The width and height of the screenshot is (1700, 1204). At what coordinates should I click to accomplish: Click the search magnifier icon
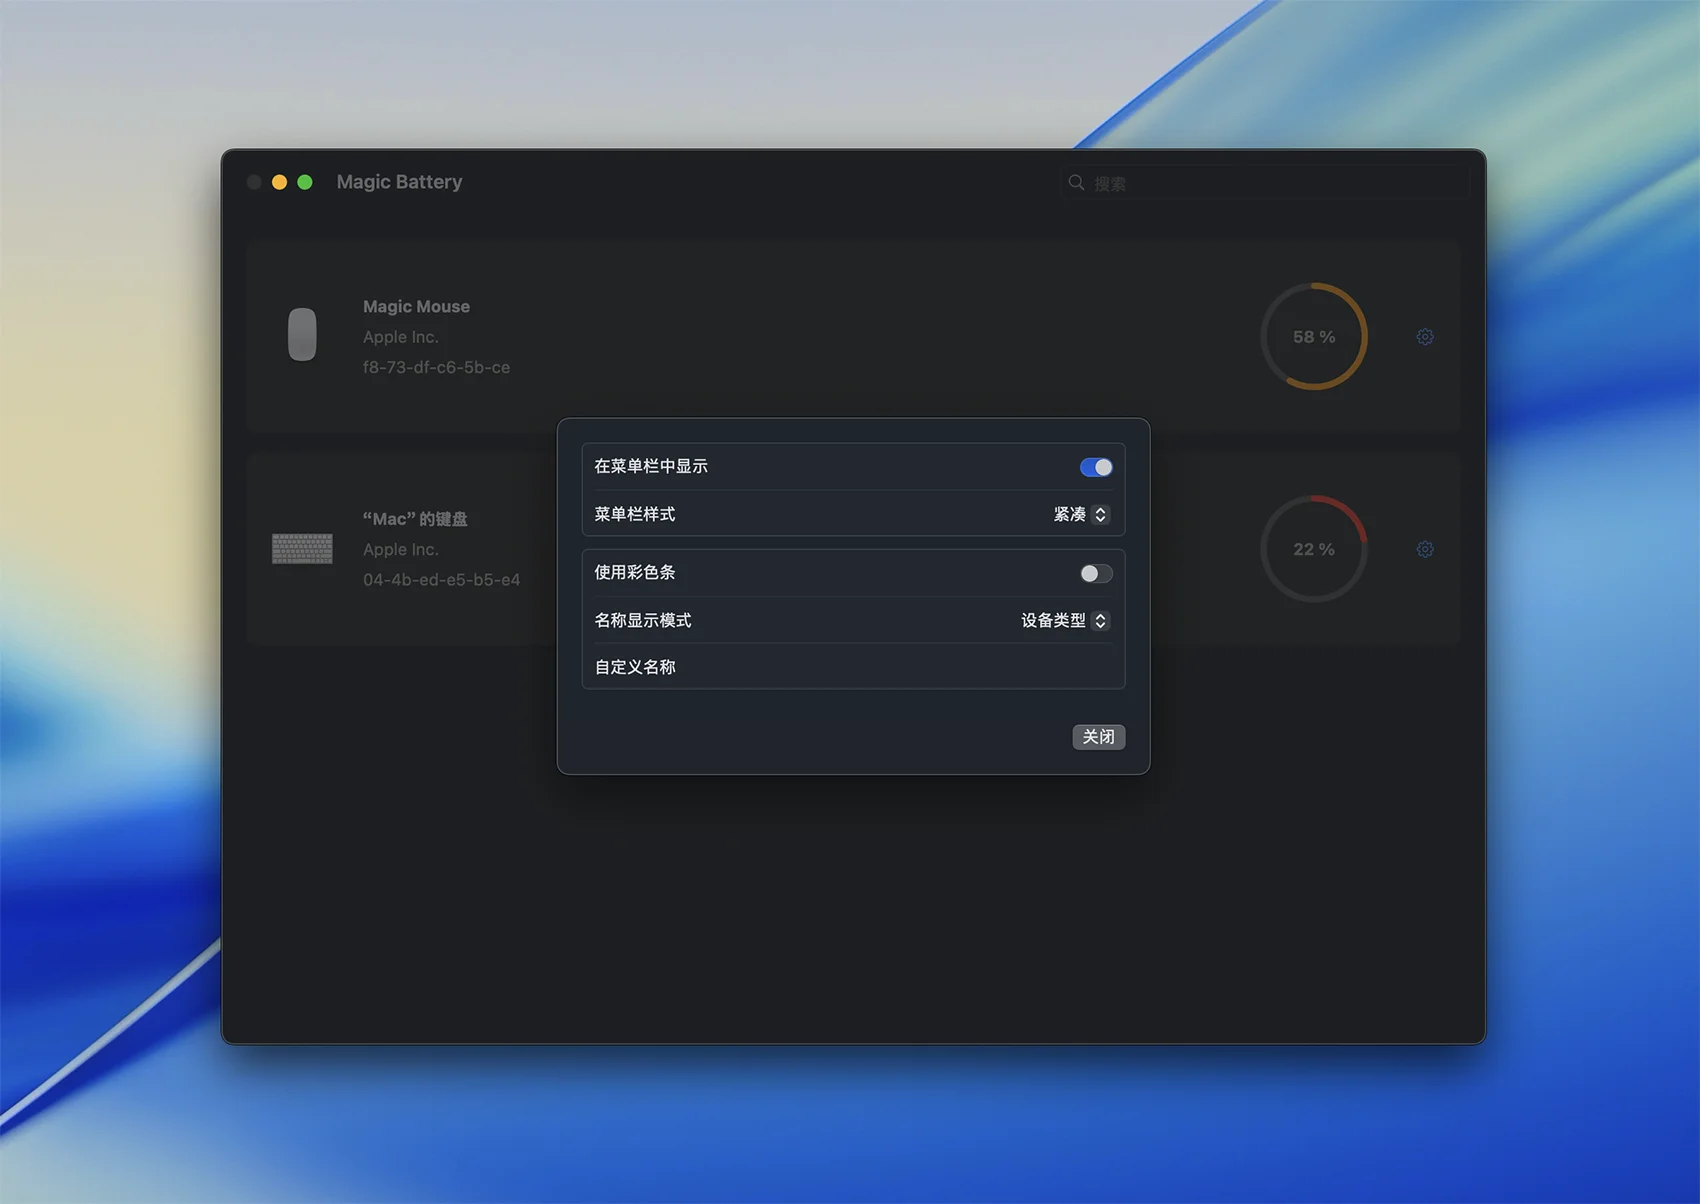click(1076, 182)
